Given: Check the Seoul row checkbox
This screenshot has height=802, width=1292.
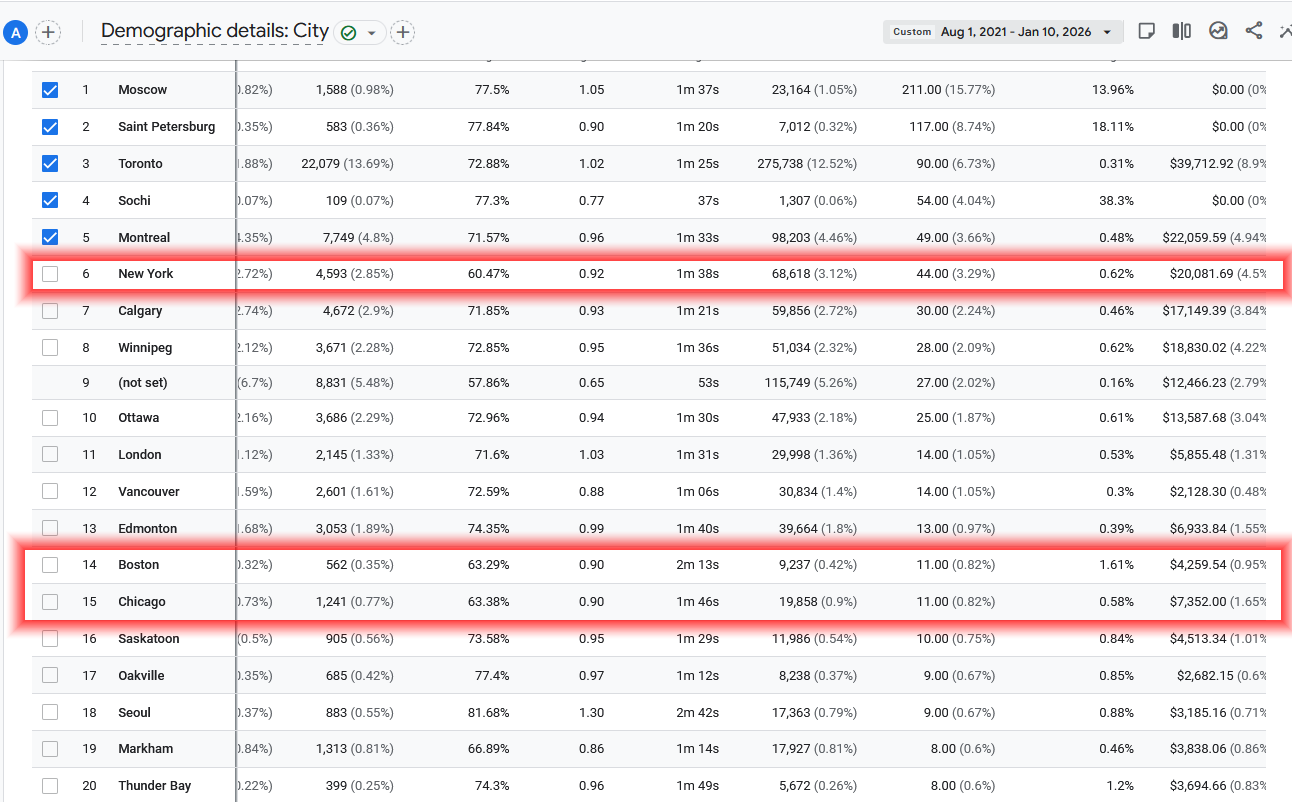Looking at the screenshot, I should pos(50,713).
